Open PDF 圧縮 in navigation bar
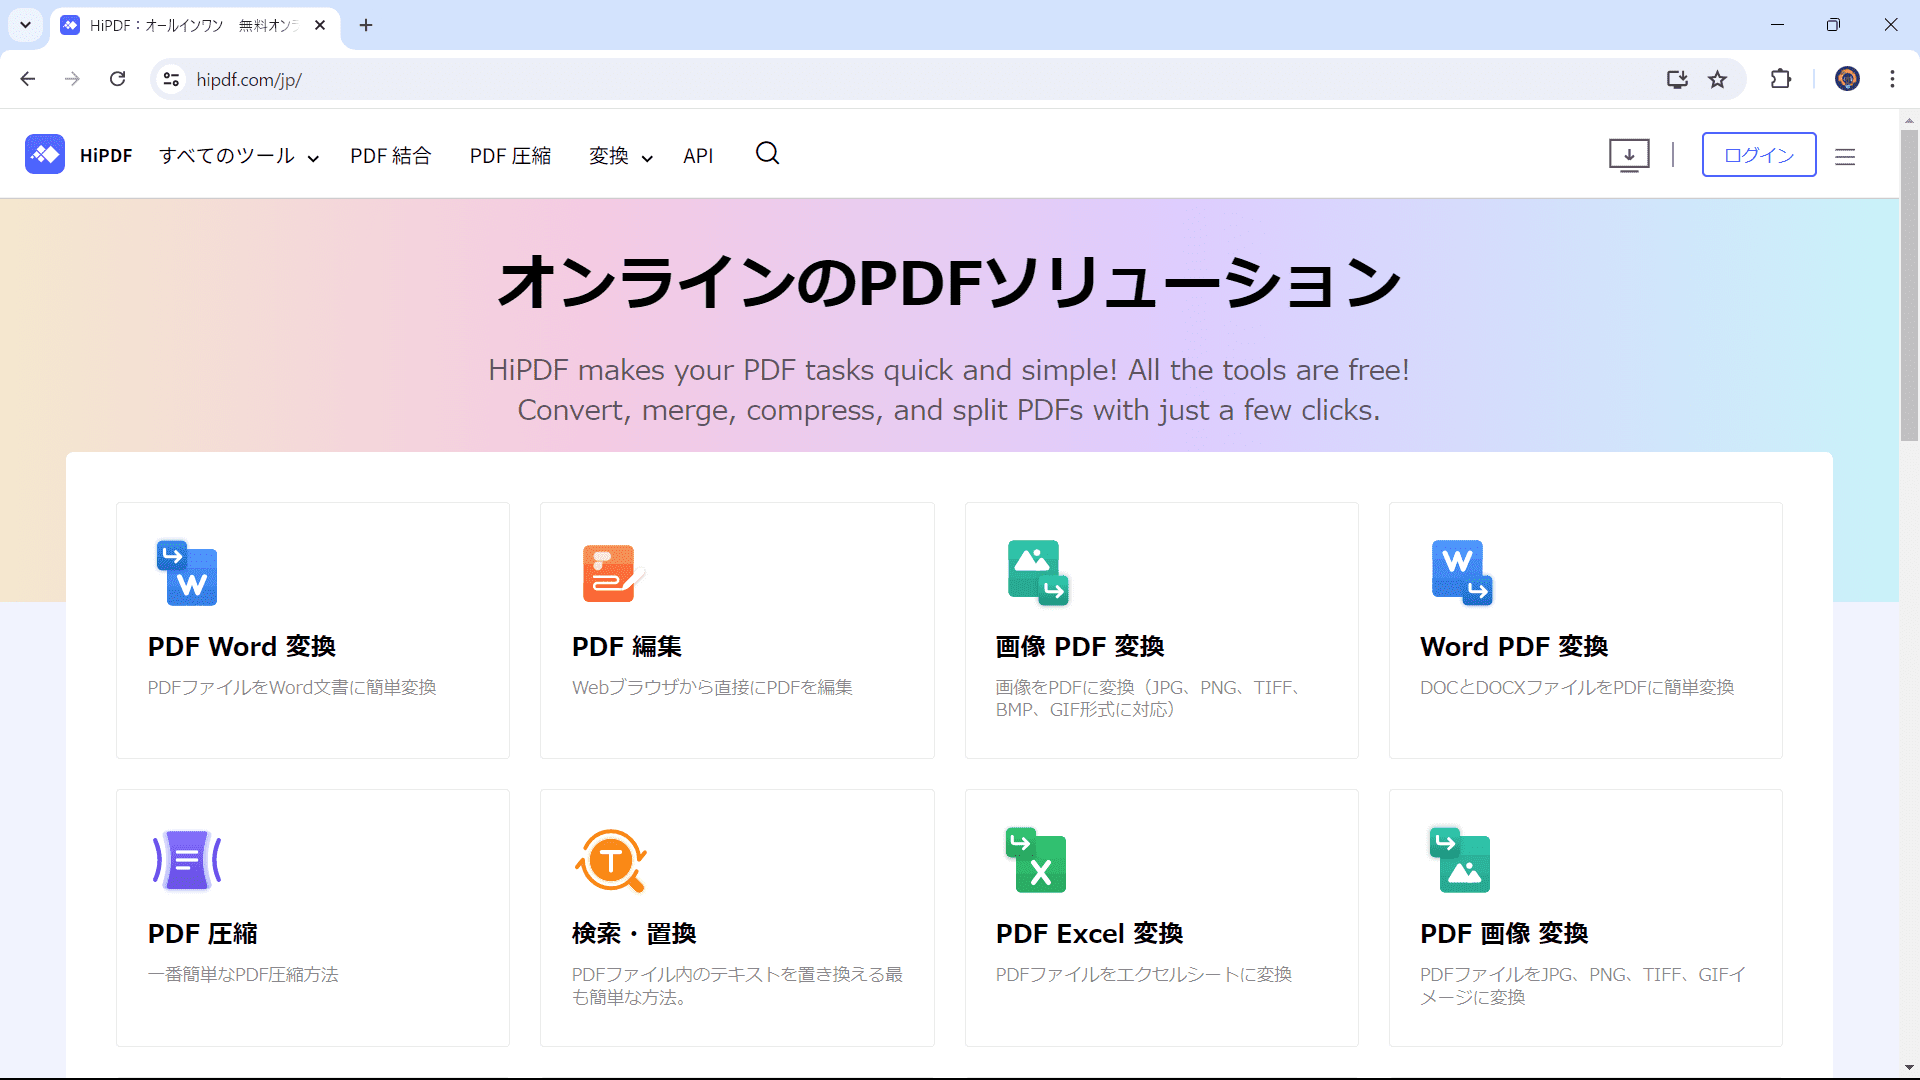This screenshot has width=1920, height=1080. (x=510, y=156)
